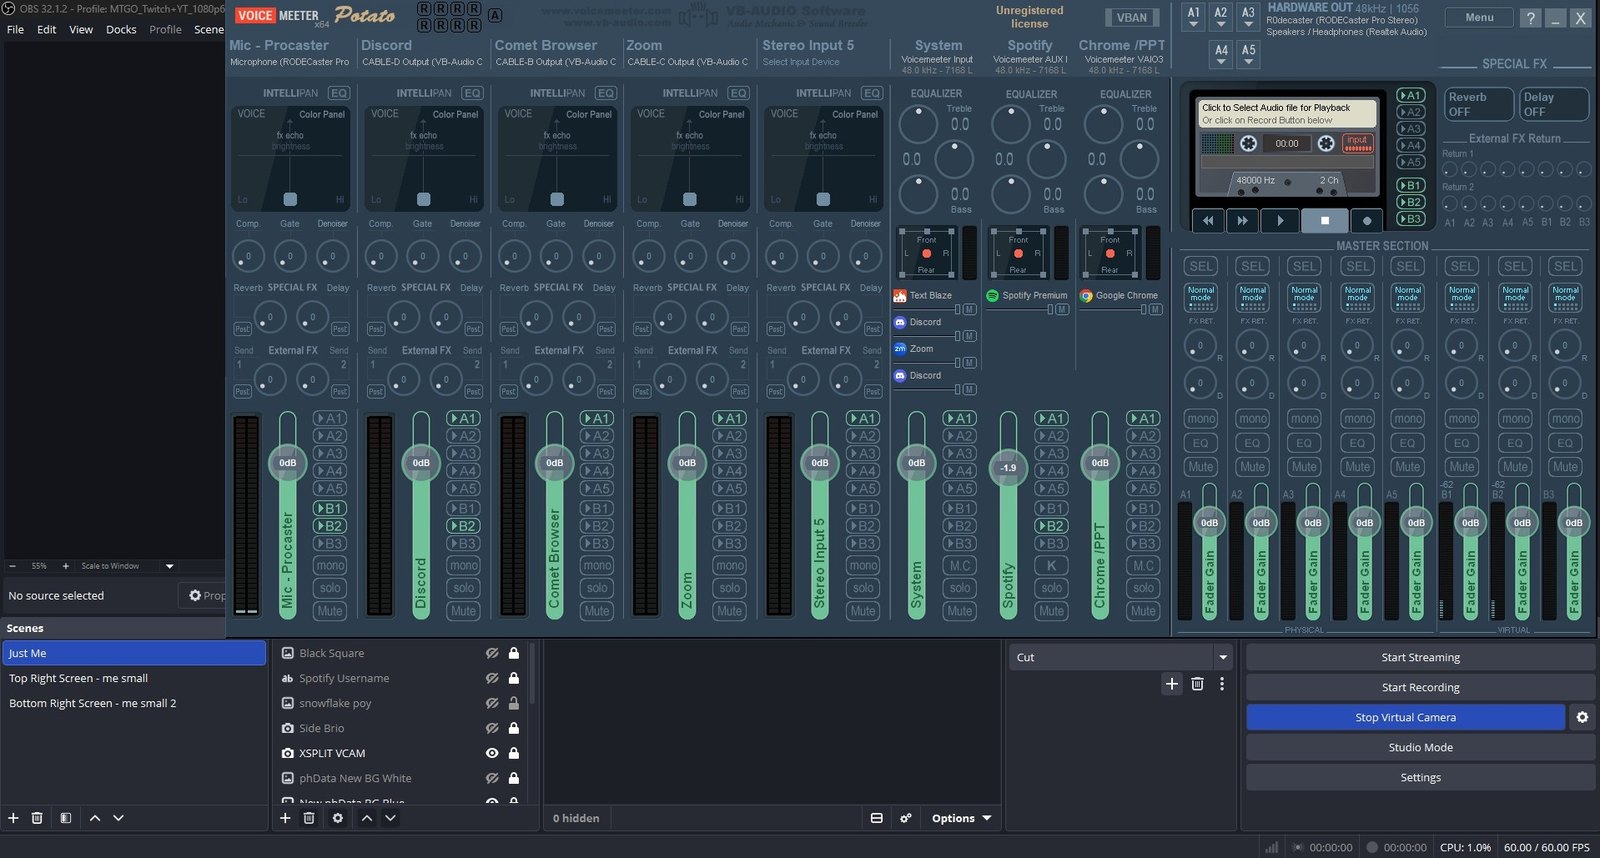Stop the Voicemeeter cassette recorder

coord(1325,220)
